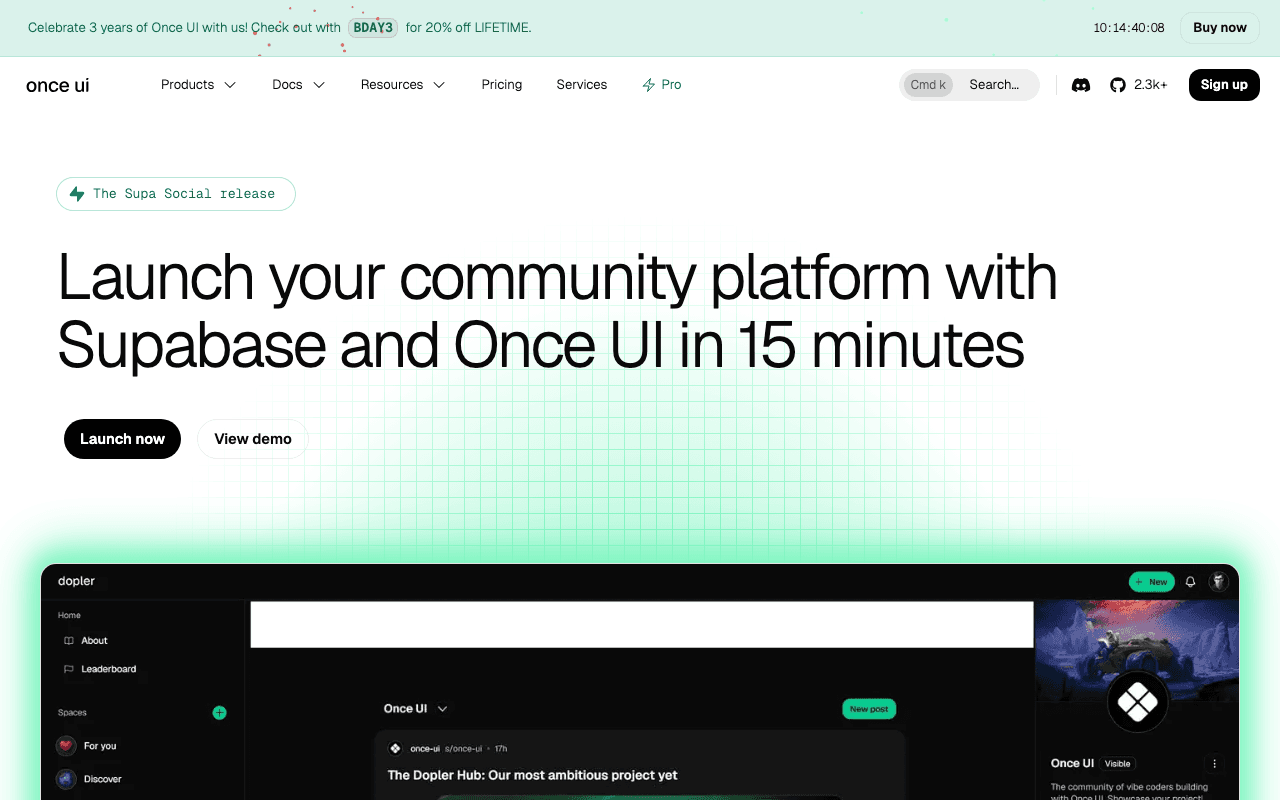Click the Leaderboard flag icon
The image size is (1280, 800).
68,669
